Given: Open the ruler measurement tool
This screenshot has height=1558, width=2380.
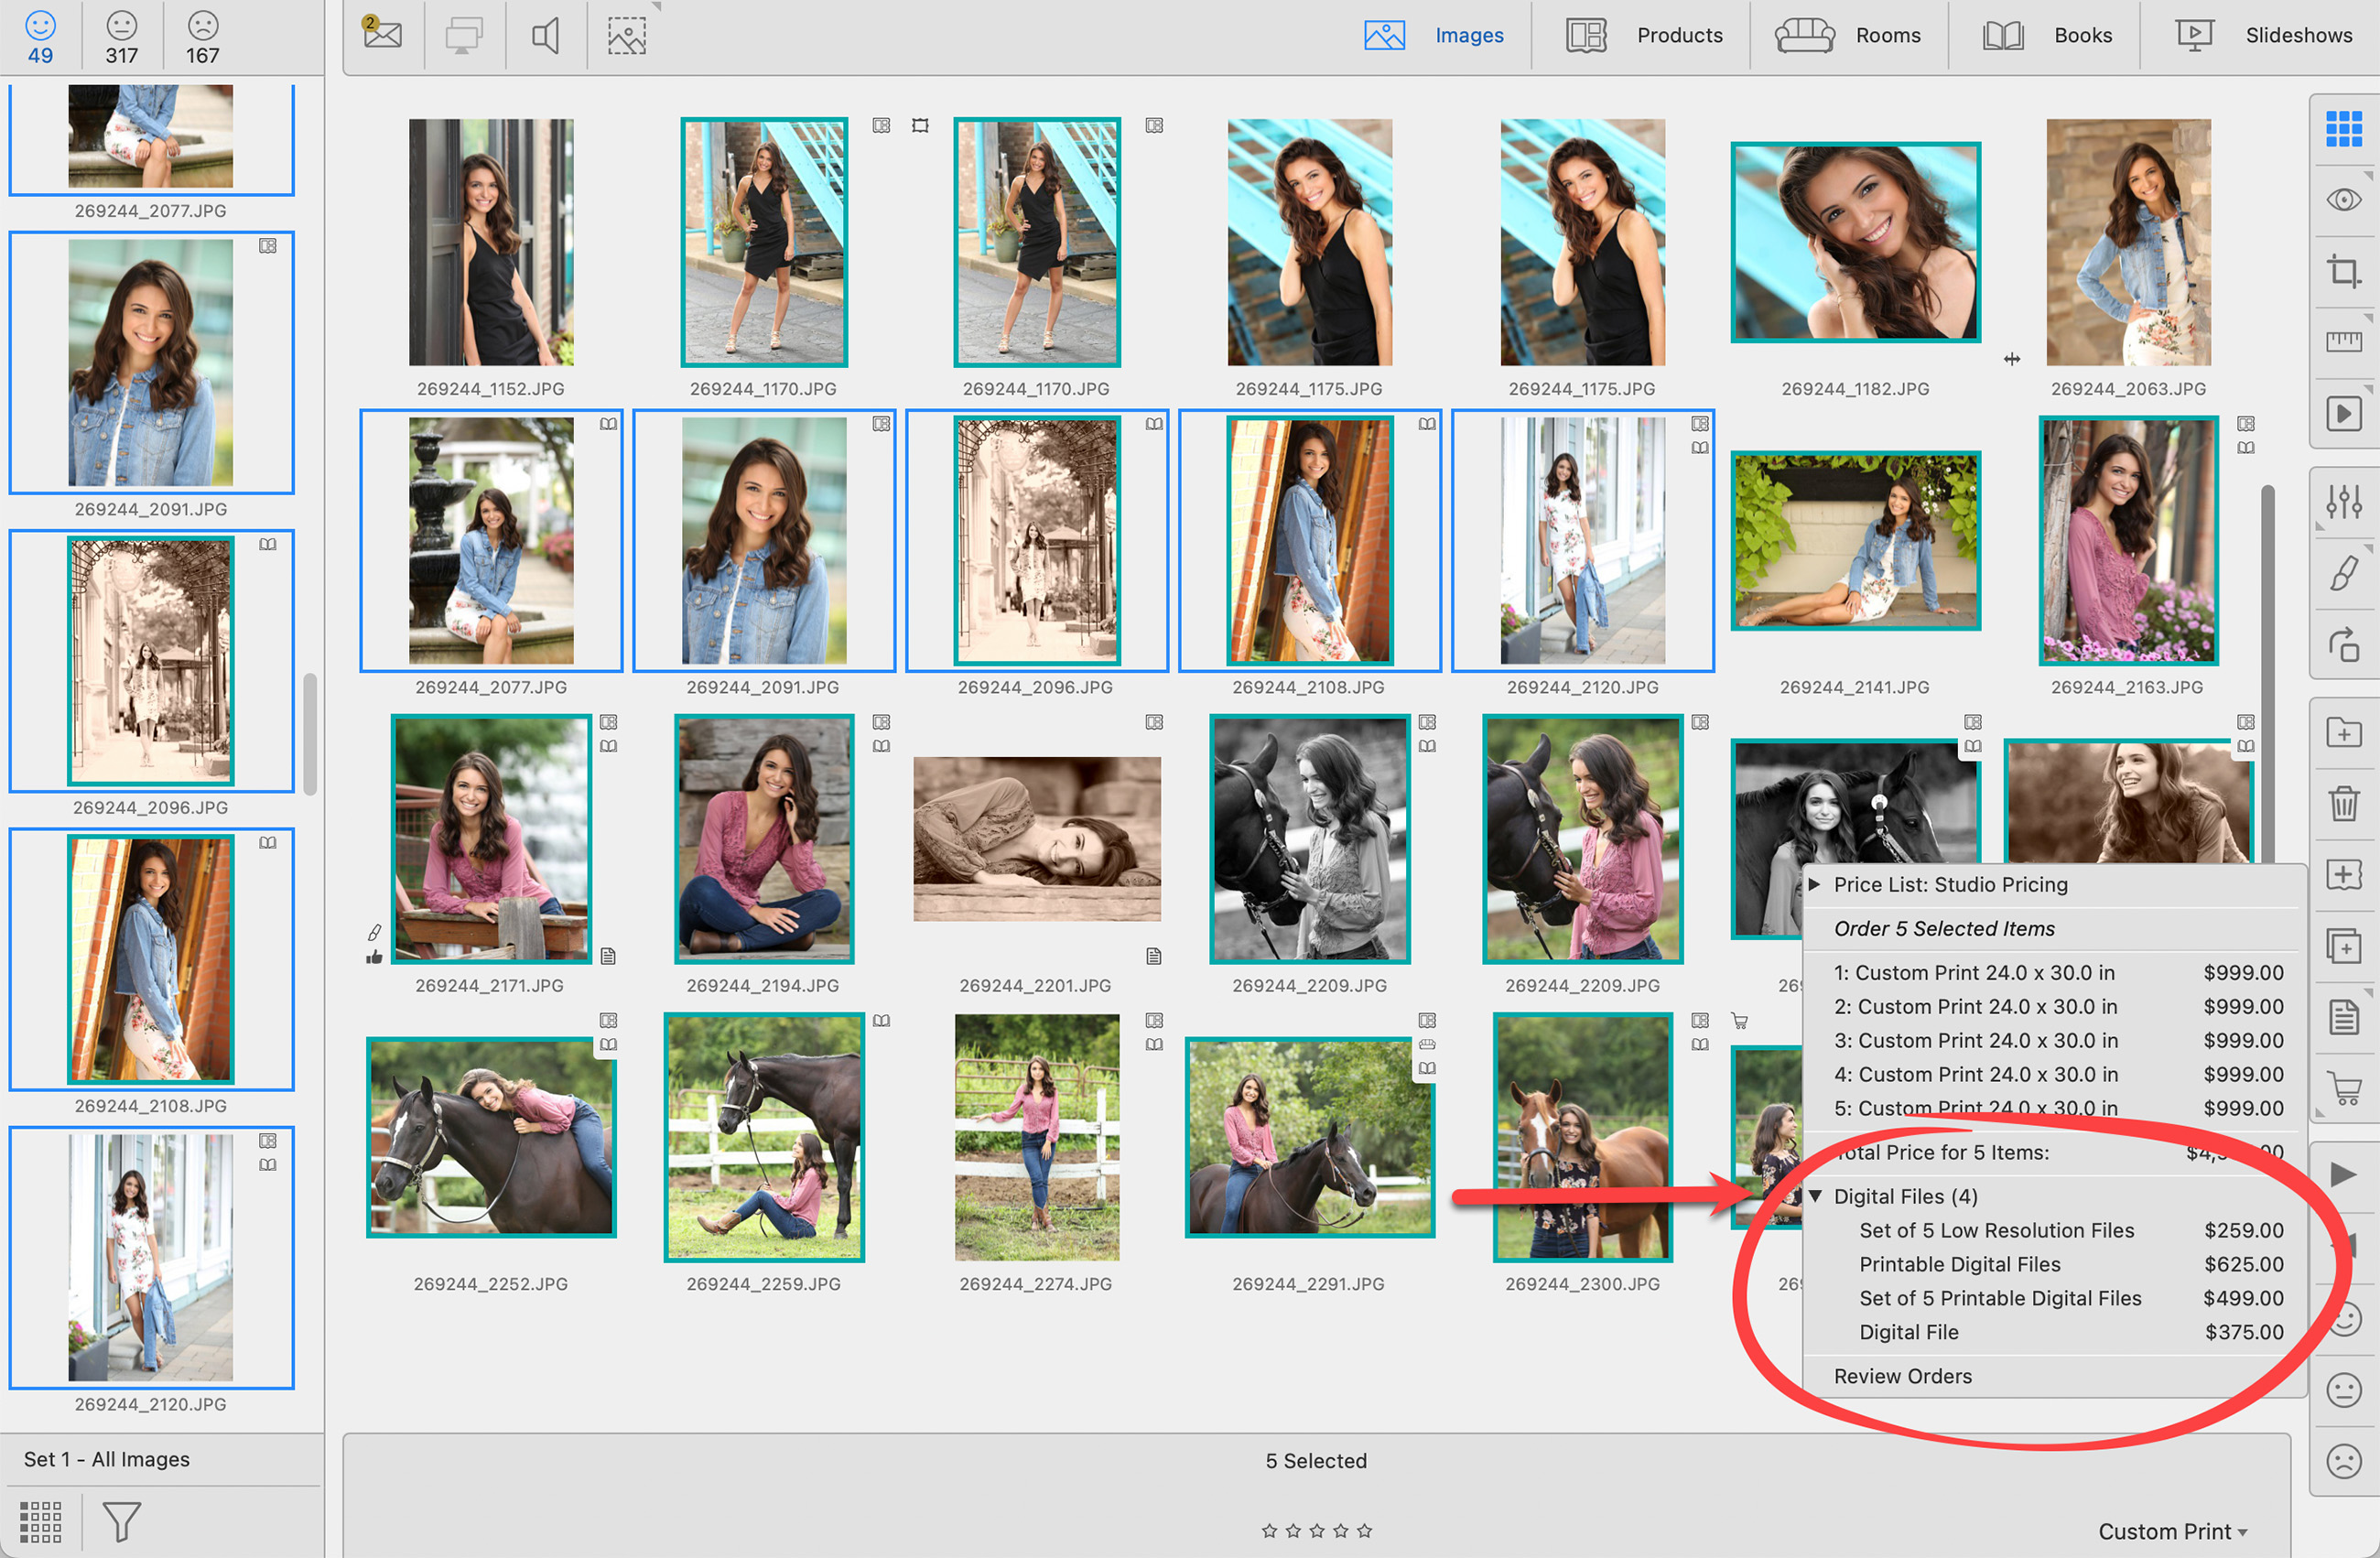Looking at the screenshot, I should (2343, 342).
